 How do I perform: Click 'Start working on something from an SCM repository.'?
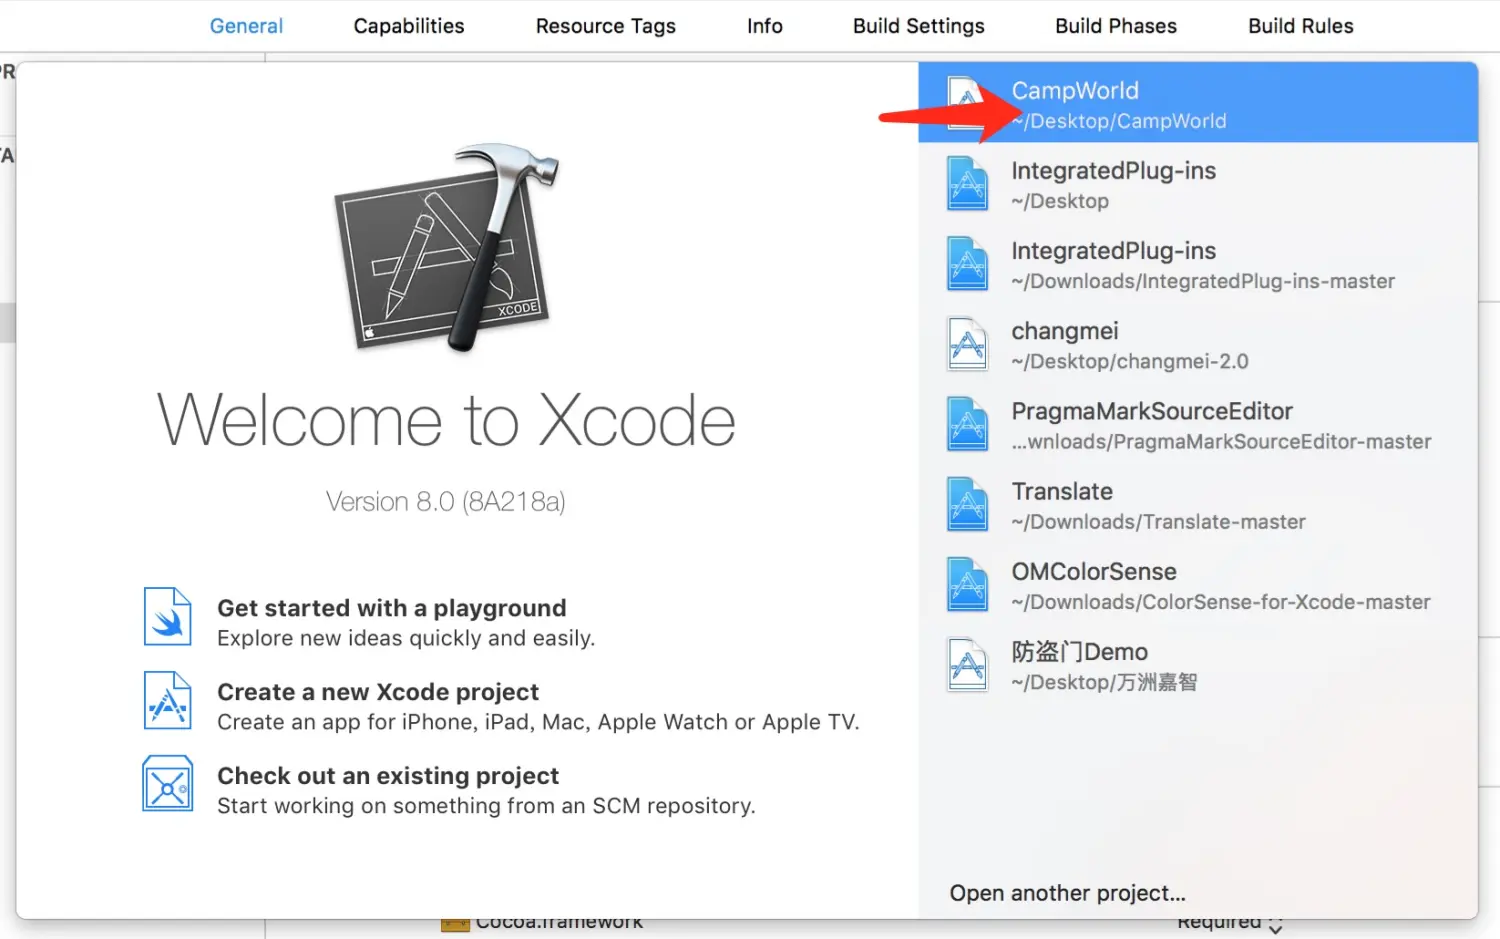(486, 806)
